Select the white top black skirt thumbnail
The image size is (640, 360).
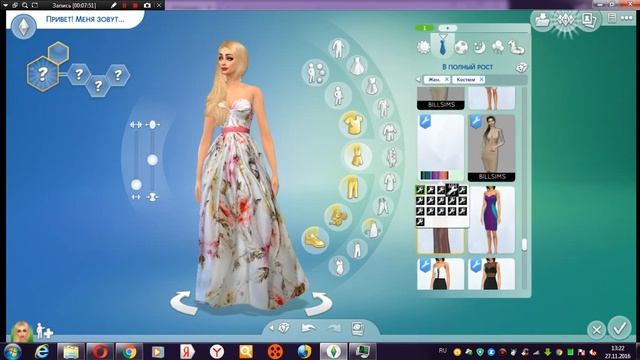point(440,274)
